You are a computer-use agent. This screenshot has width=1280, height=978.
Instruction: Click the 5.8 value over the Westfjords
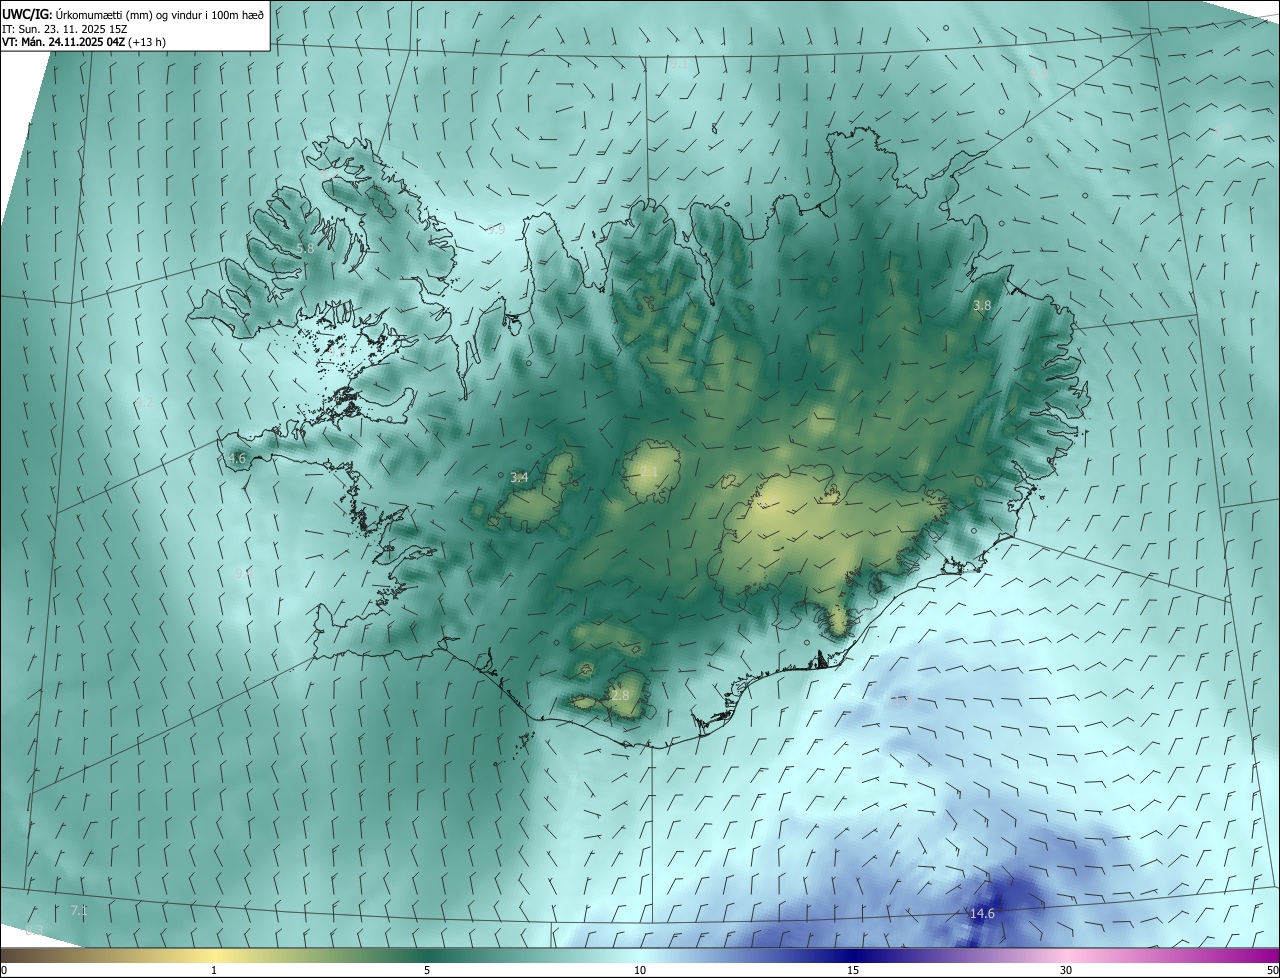[306, 248]
